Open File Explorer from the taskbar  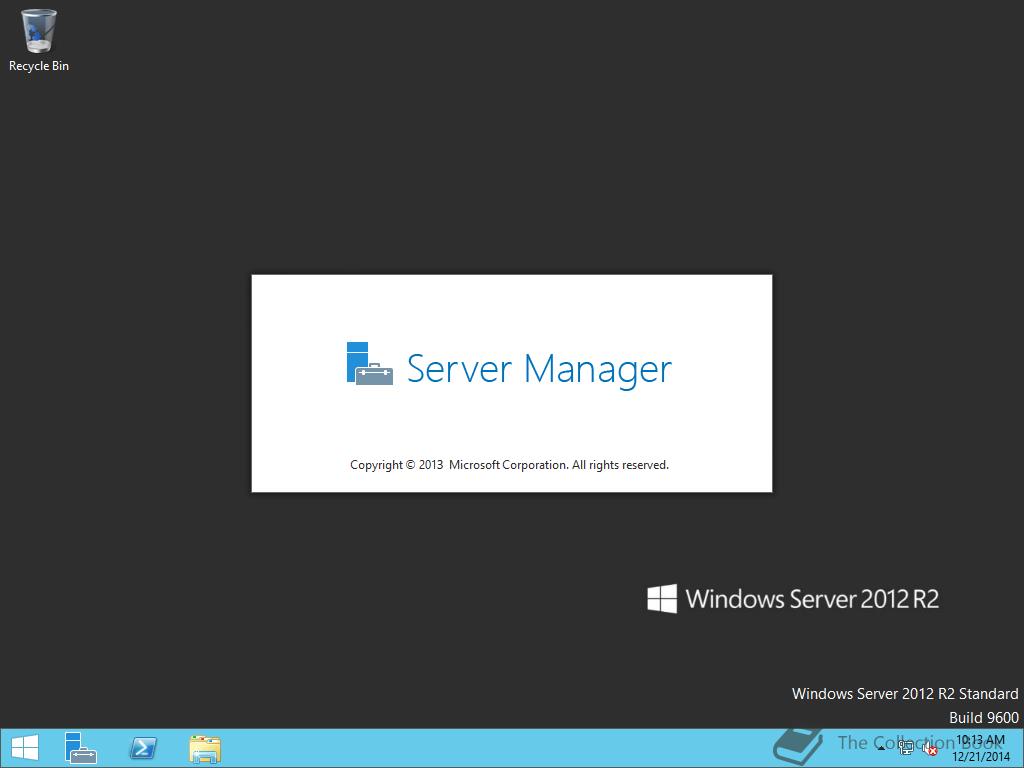pos(205,749)
